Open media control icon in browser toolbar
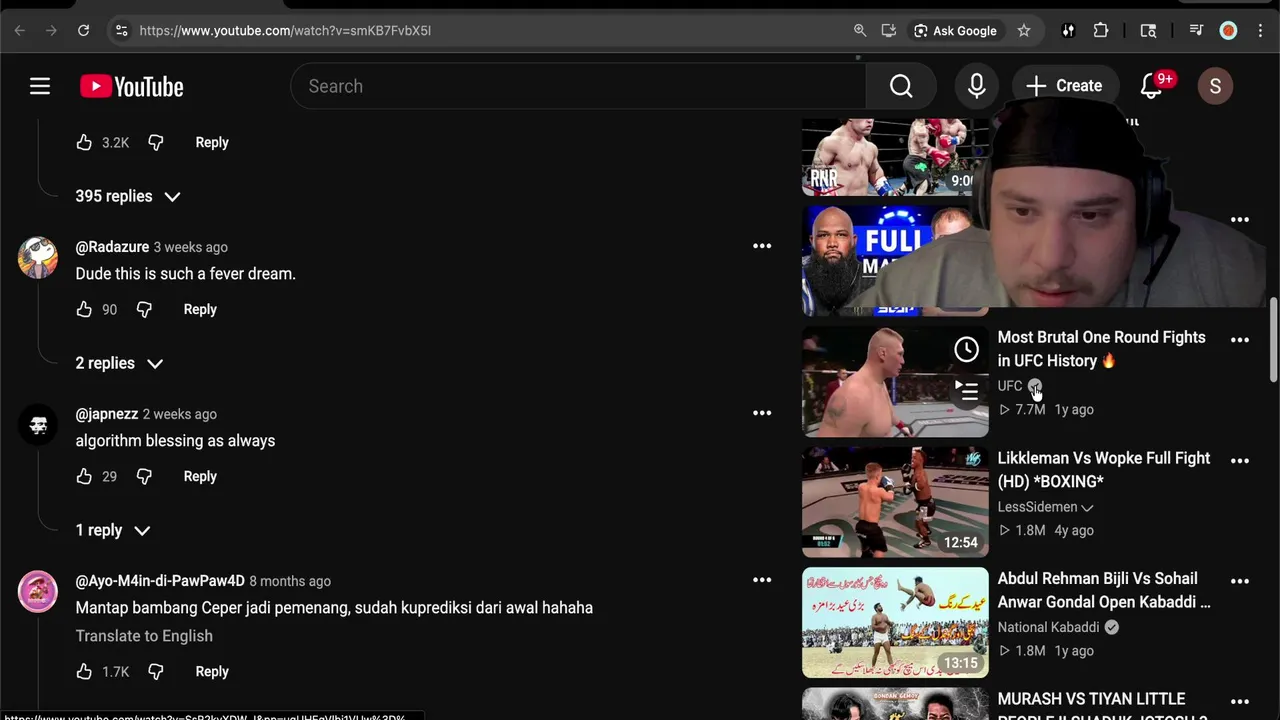The width and height of the screenshot is (1280, 720). pos(1196,31)
